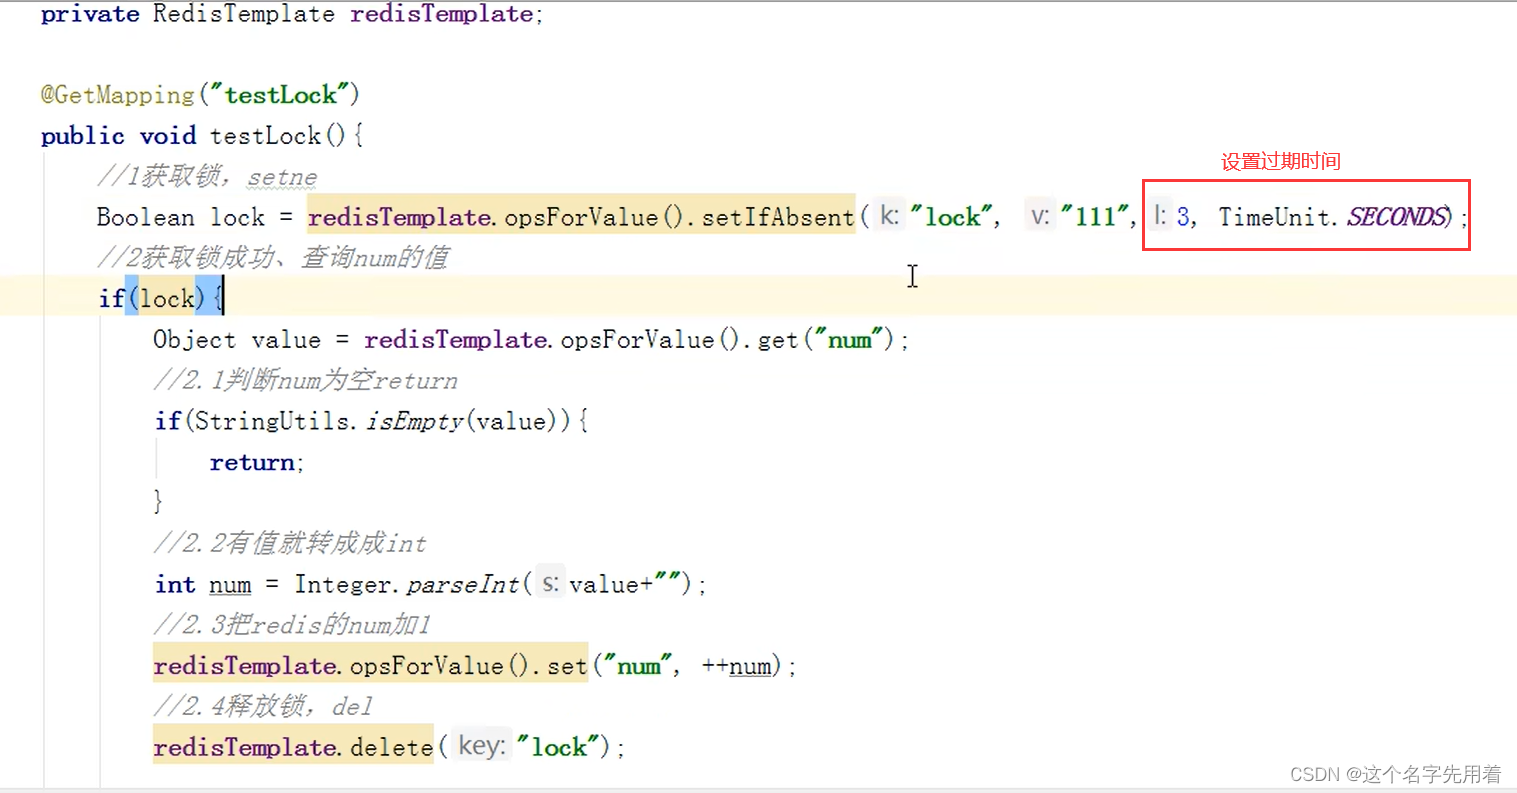Click the private RedisTemplate field declaration
The height and width of the screenshot is (793, 1517).
point(292,14)
